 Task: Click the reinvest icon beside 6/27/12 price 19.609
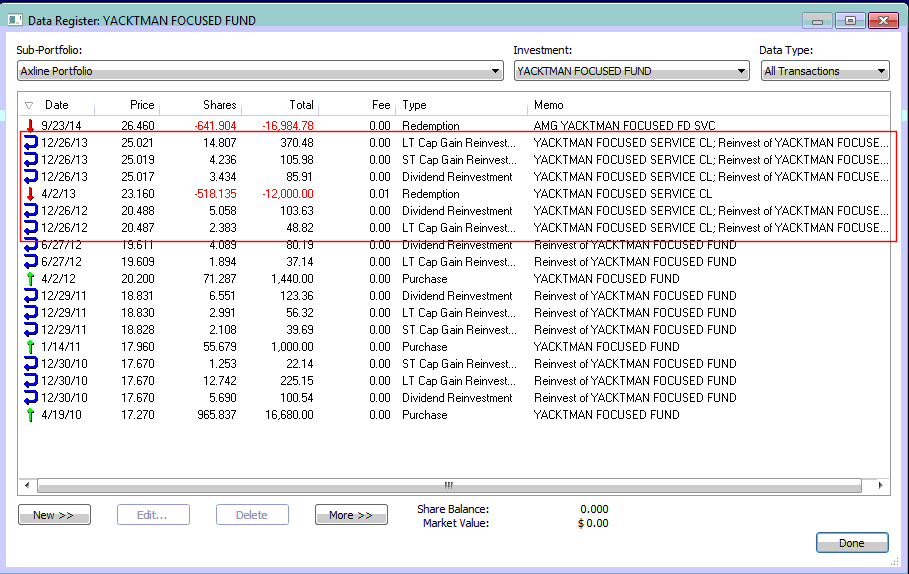[31, 261]
